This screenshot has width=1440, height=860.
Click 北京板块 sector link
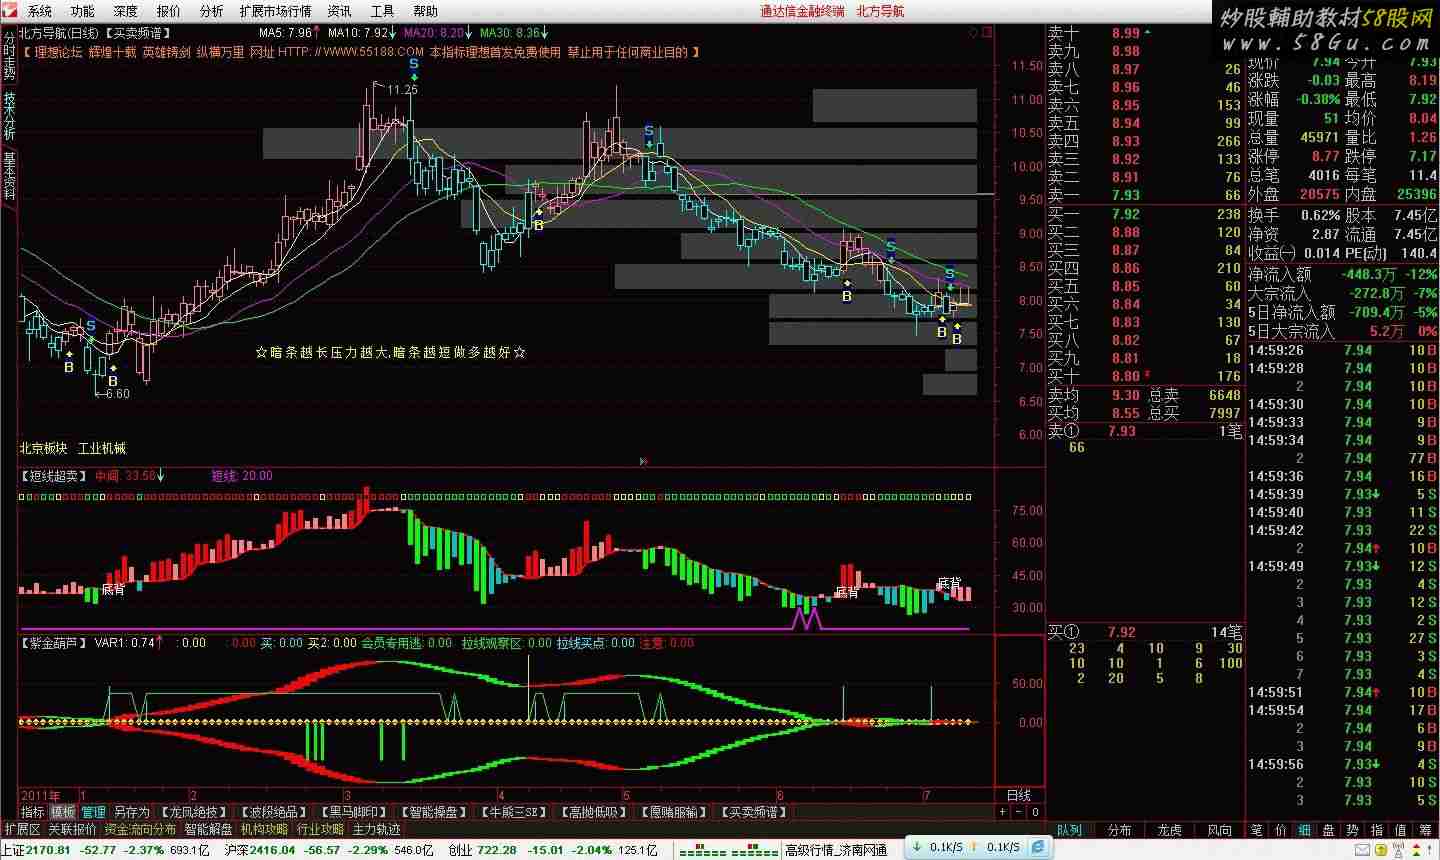(44, 448)
